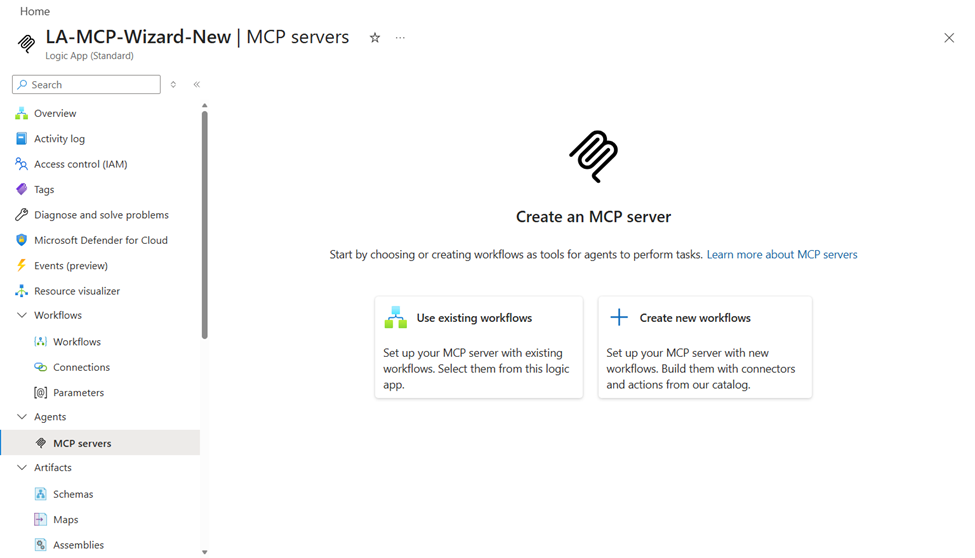
Task: Click the Agents section label
Action: point(50,417)
